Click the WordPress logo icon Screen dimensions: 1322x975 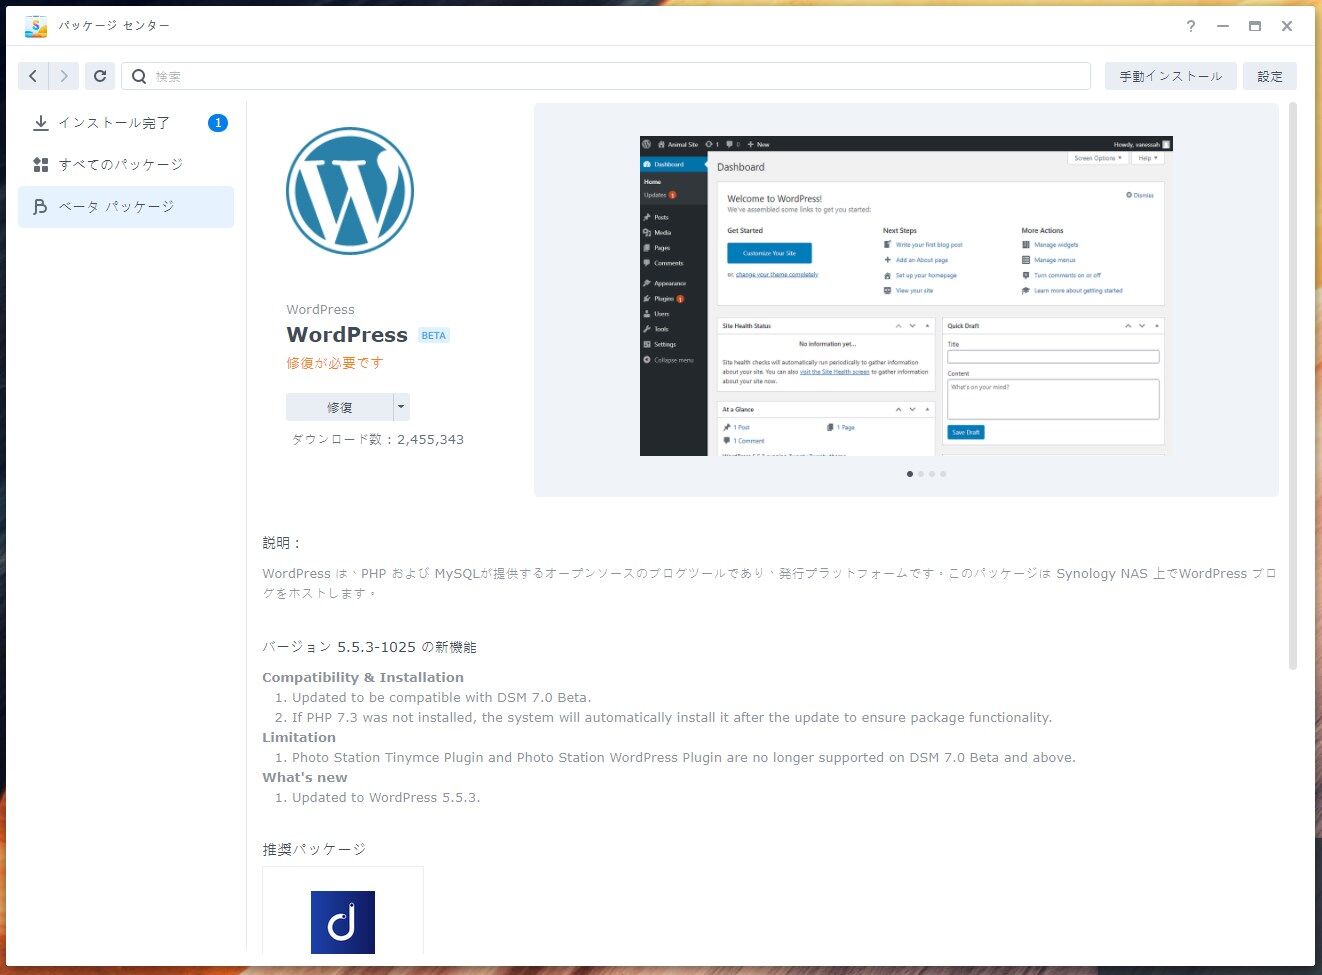[350, 190]
